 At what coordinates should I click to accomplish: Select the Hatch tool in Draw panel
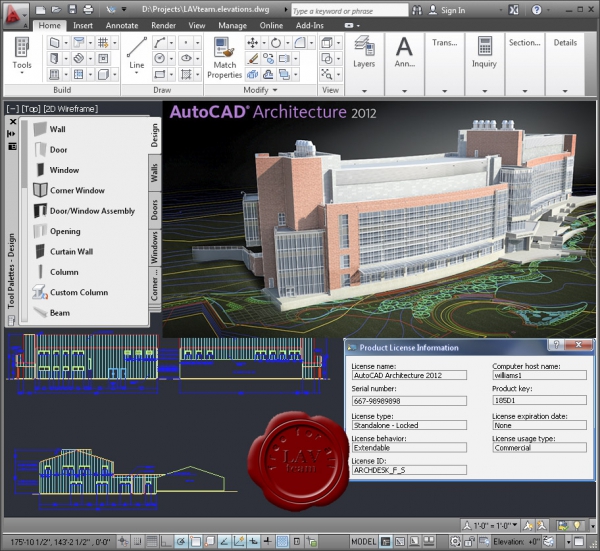point(186,74)
